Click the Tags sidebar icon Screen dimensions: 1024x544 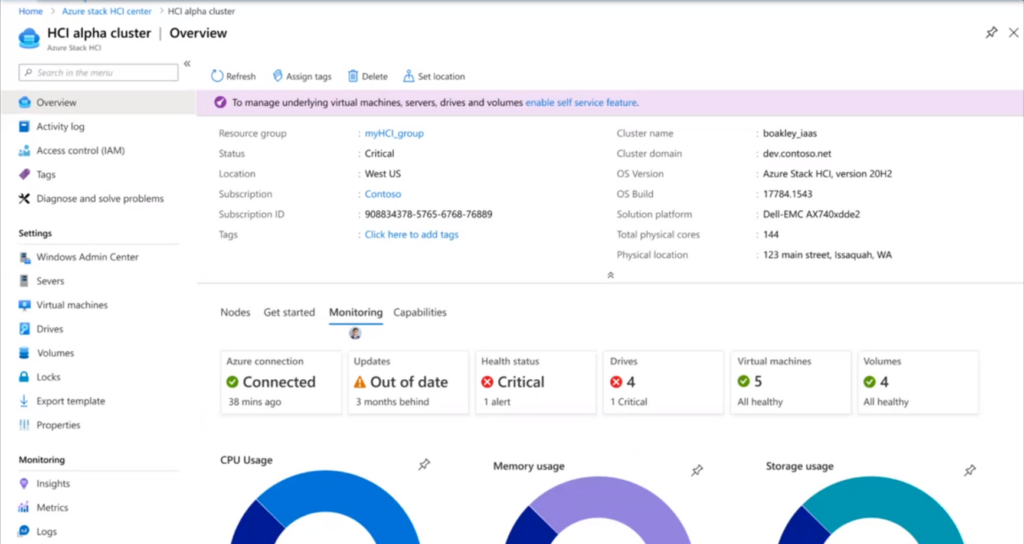24,174
